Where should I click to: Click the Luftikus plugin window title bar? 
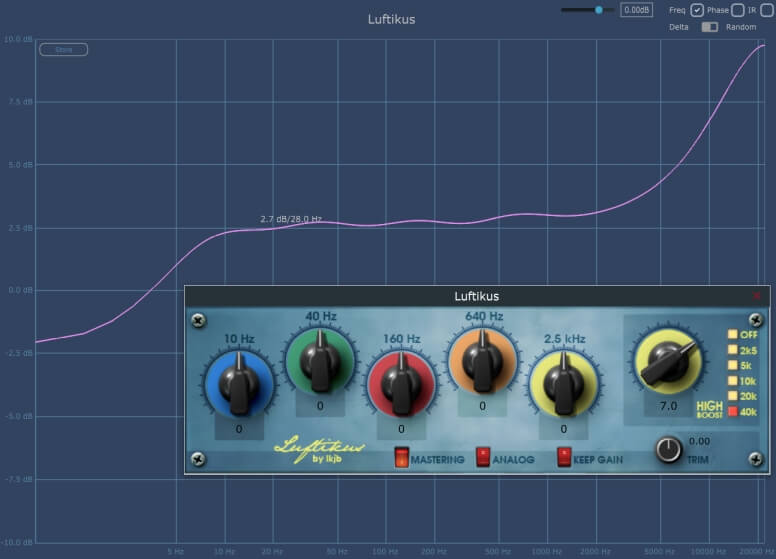[477, 296]
